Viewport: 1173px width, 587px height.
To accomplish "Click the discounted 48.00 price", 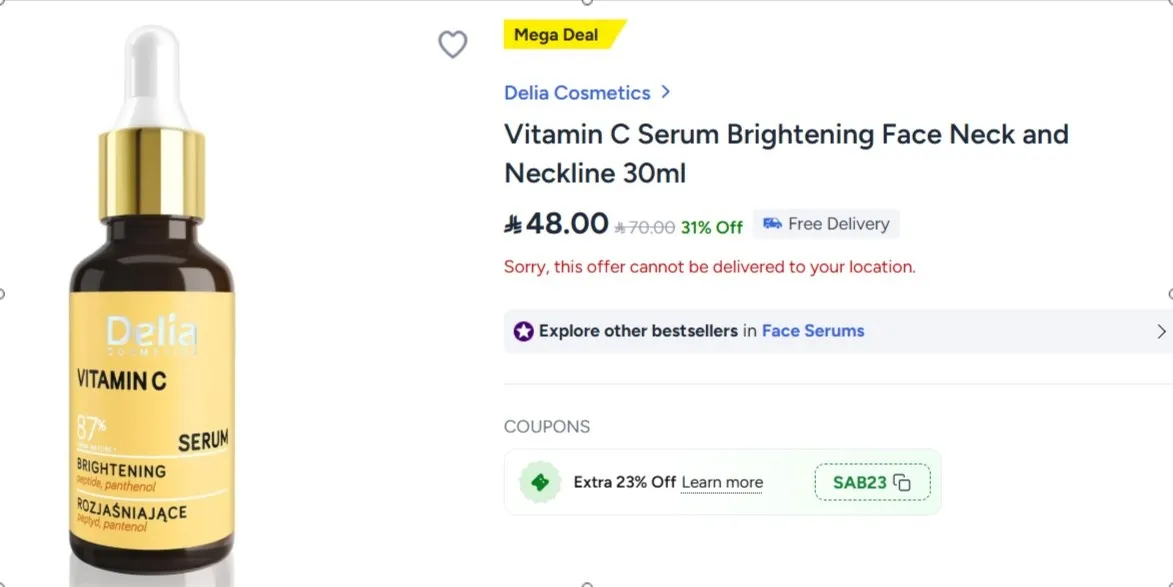I will 557,222.
